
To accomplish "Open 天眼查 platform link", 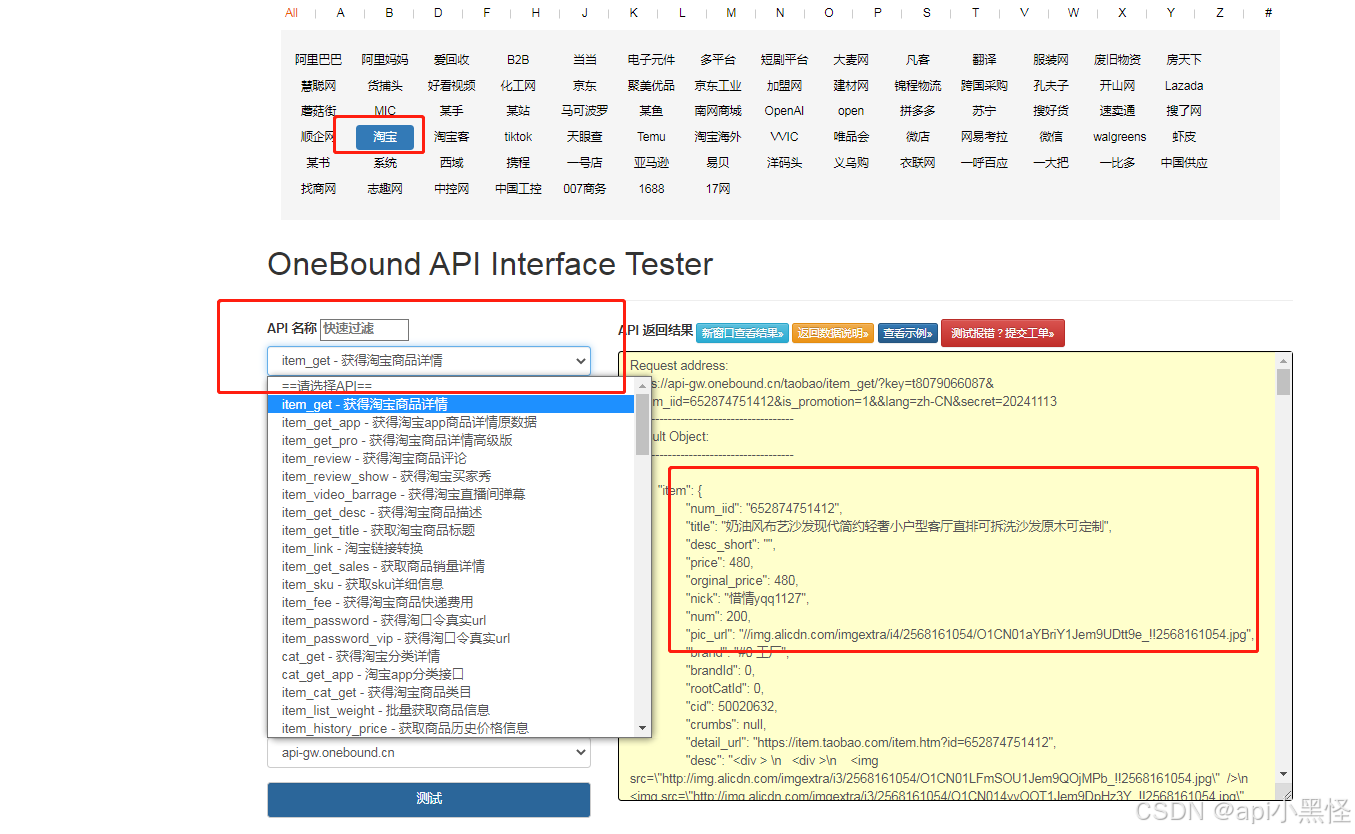I will coord(585,137).
